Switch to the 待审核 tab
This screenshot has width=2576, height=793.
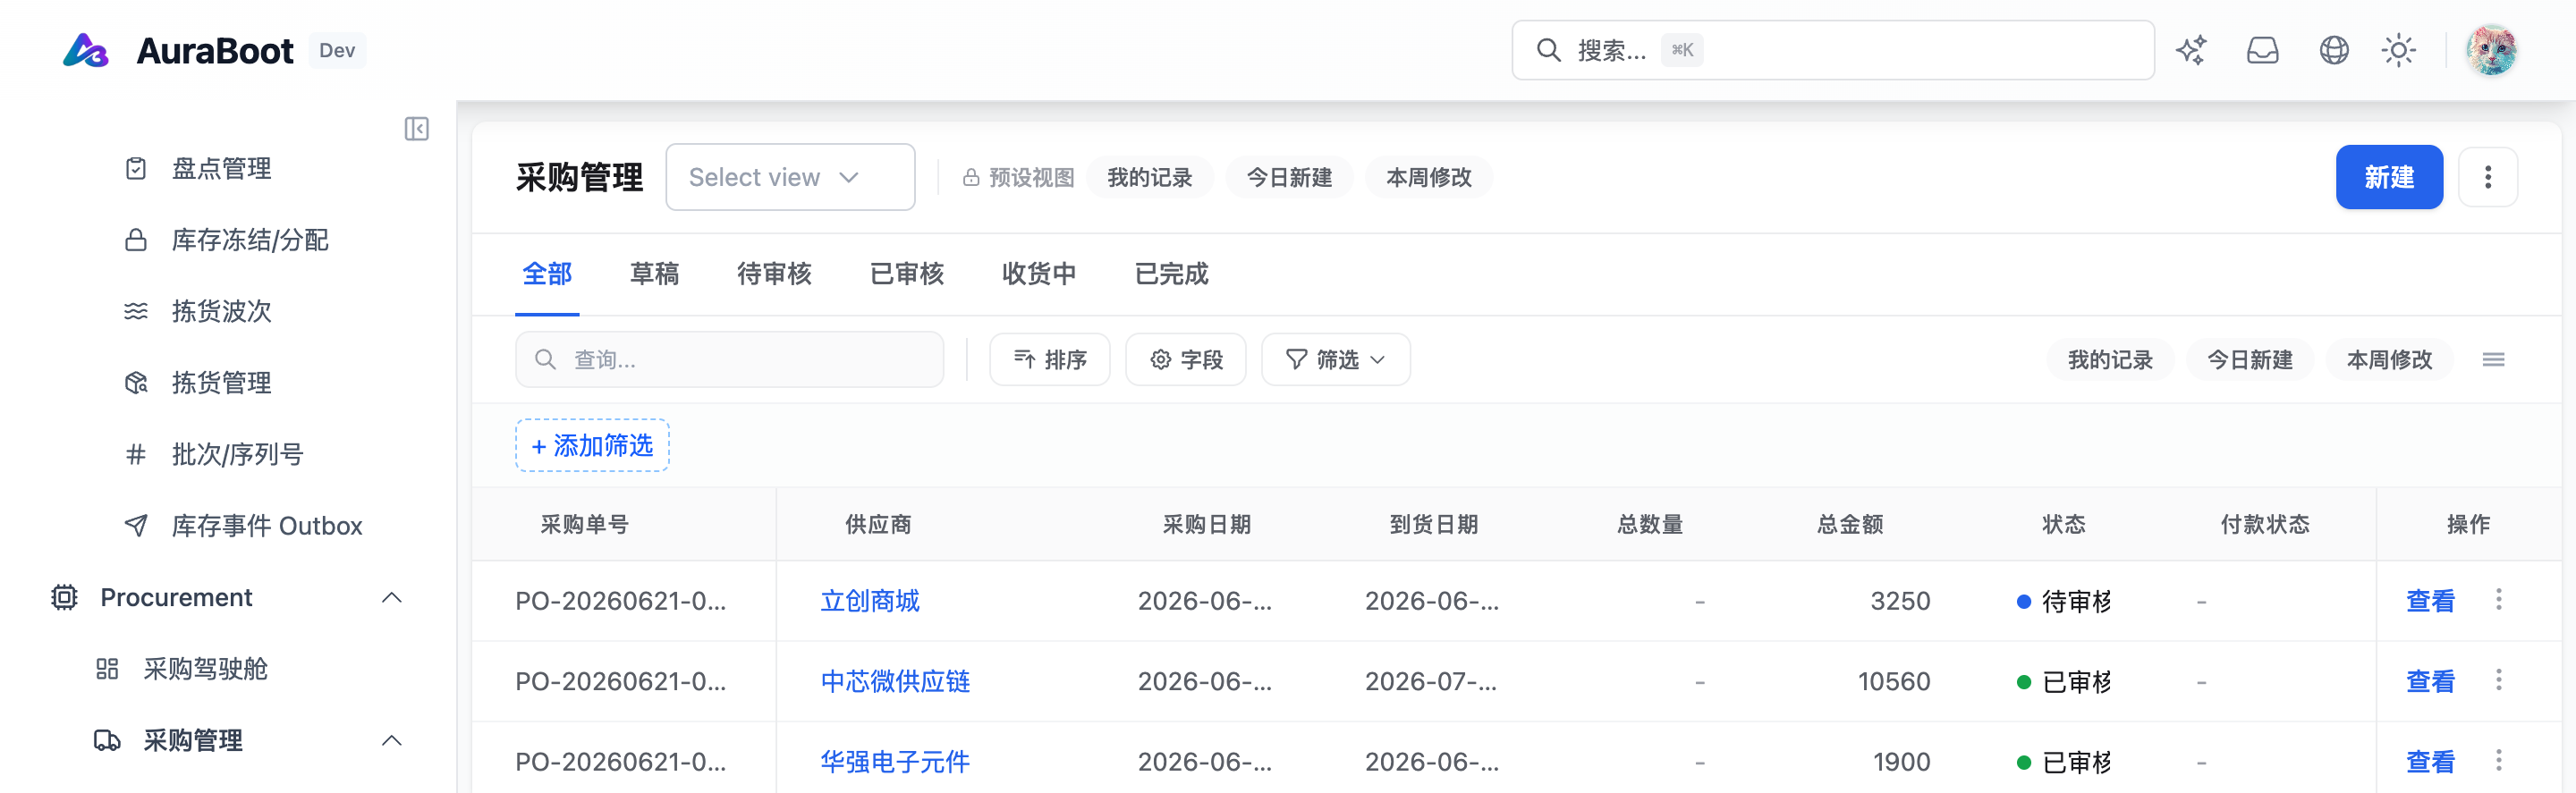[x=774, y=274]
